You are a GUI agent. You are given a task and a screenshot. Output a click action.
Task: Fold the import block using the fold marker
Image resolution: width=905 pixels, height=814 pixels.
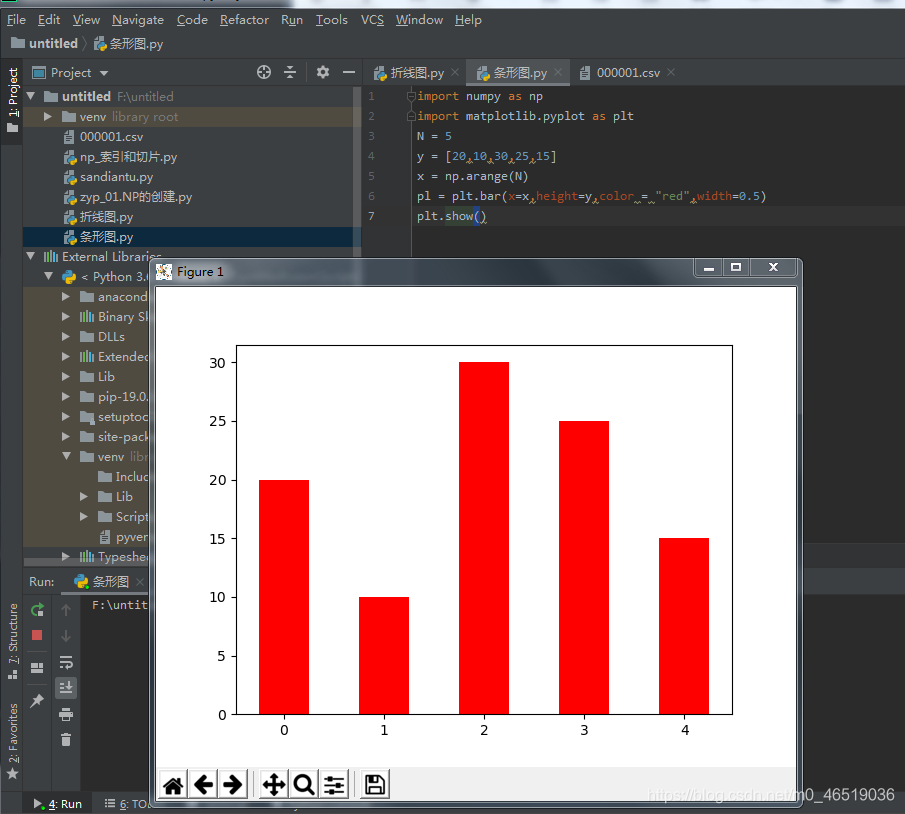click(411, 96)
